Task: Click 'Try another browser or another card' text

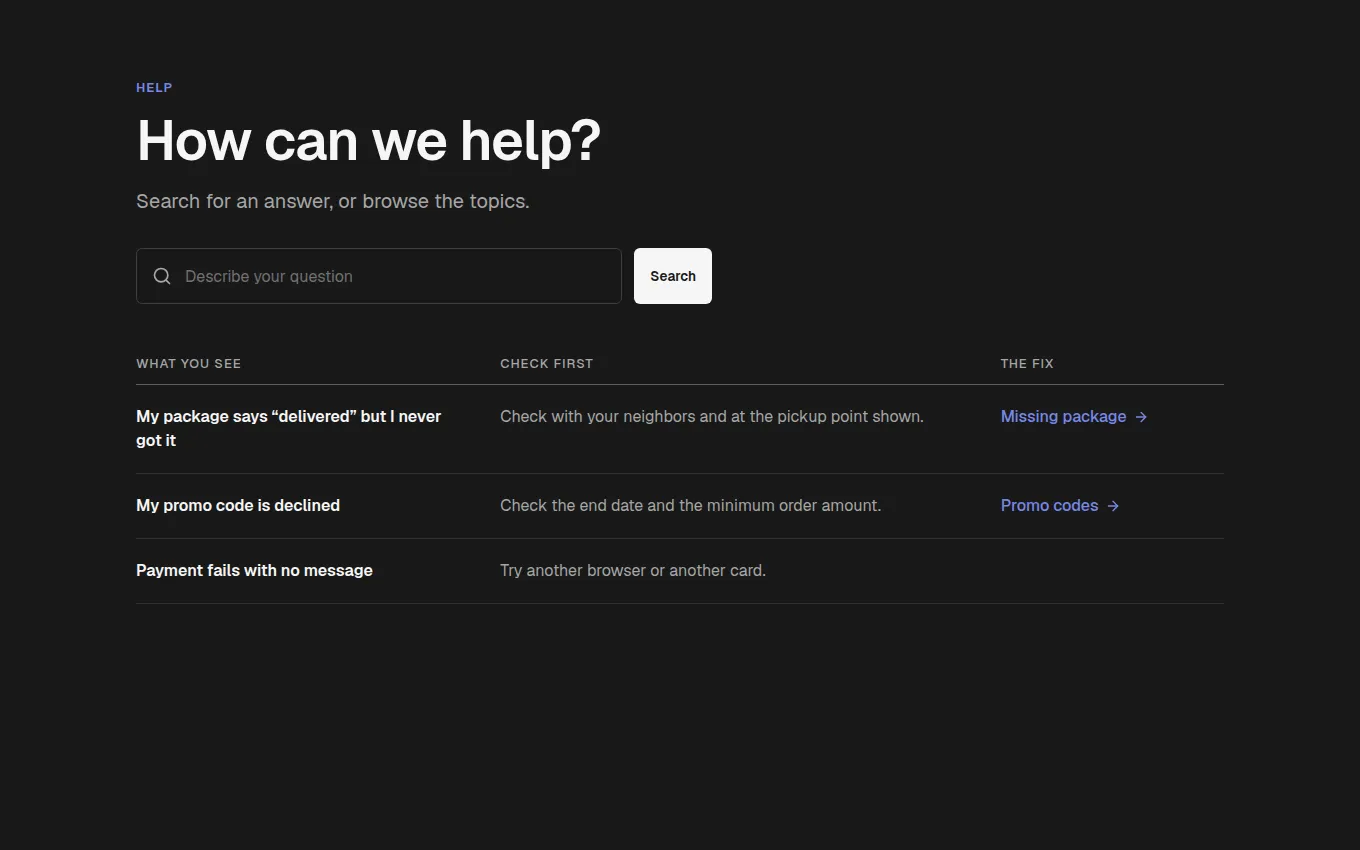Action: point(633,570)
